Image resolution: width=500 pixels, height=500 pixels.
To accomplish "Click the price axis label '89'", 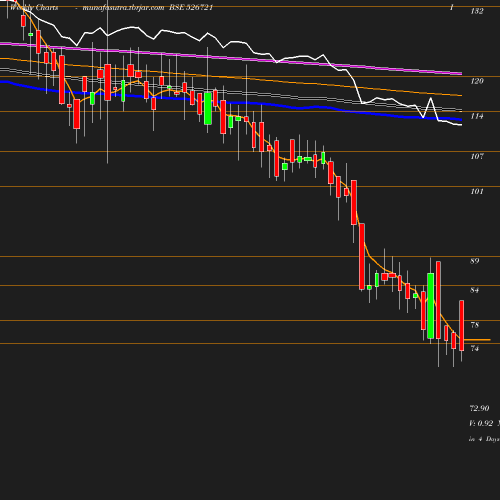I will click(475, 261).
